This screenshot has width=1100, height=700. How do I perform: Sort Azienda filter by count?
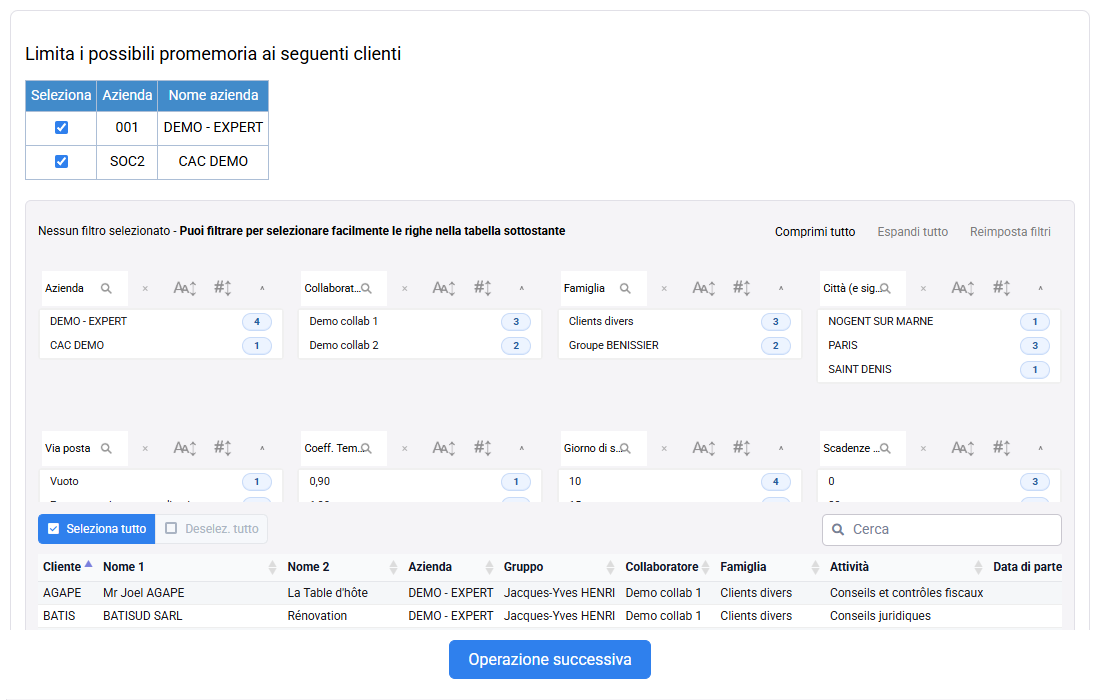click(223, 288)
